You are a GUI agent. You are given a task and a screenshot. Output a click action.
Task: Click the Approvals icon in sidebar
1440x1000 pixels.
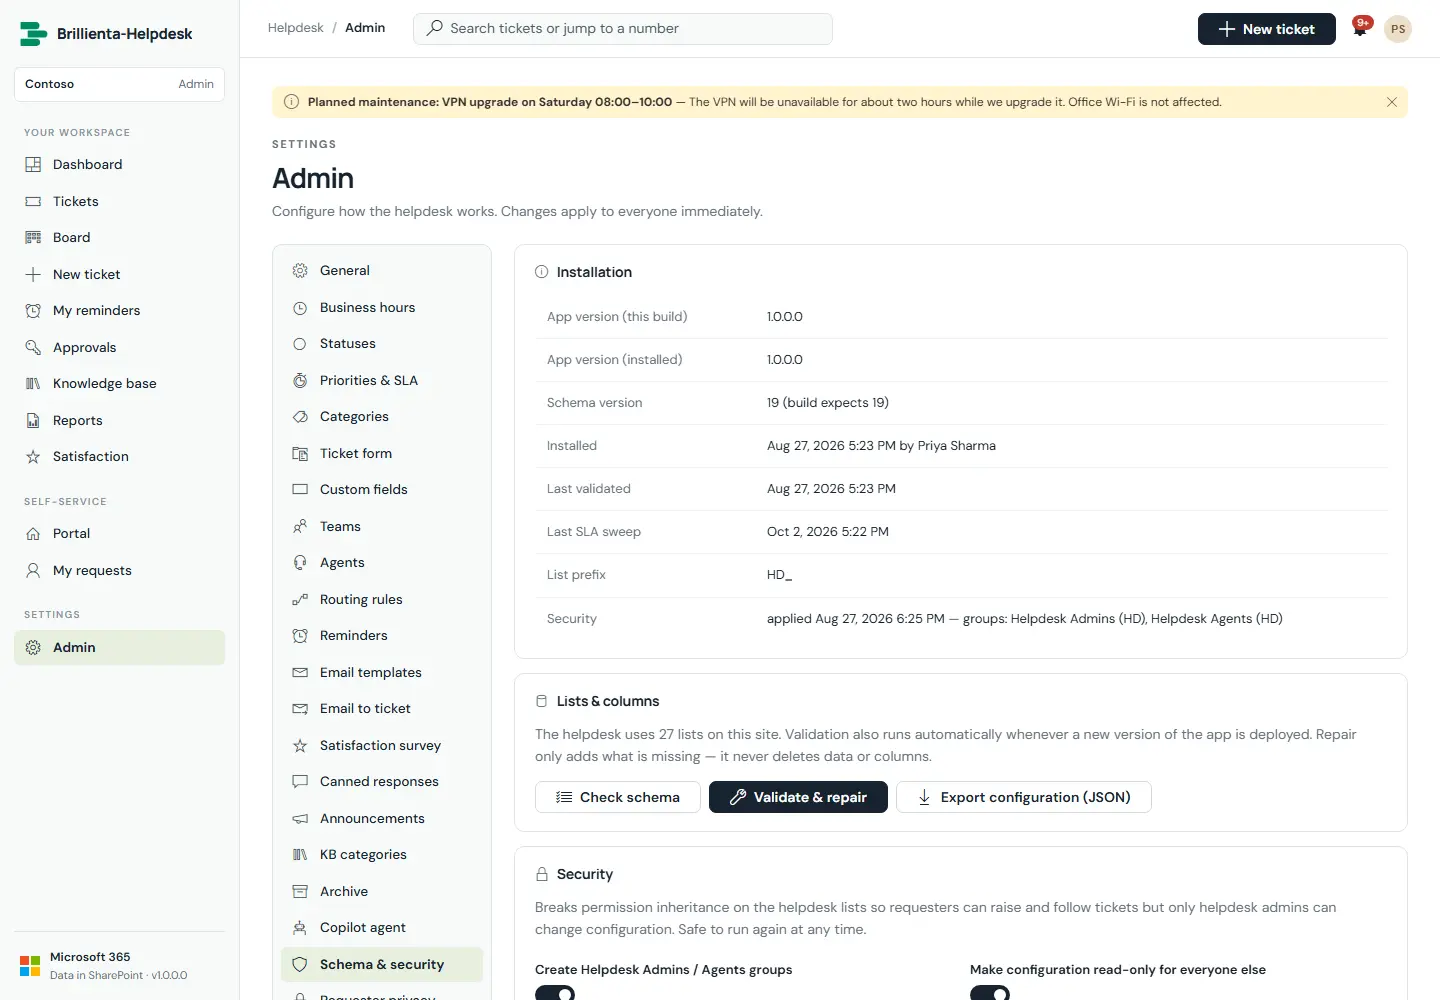pos(33,347)
